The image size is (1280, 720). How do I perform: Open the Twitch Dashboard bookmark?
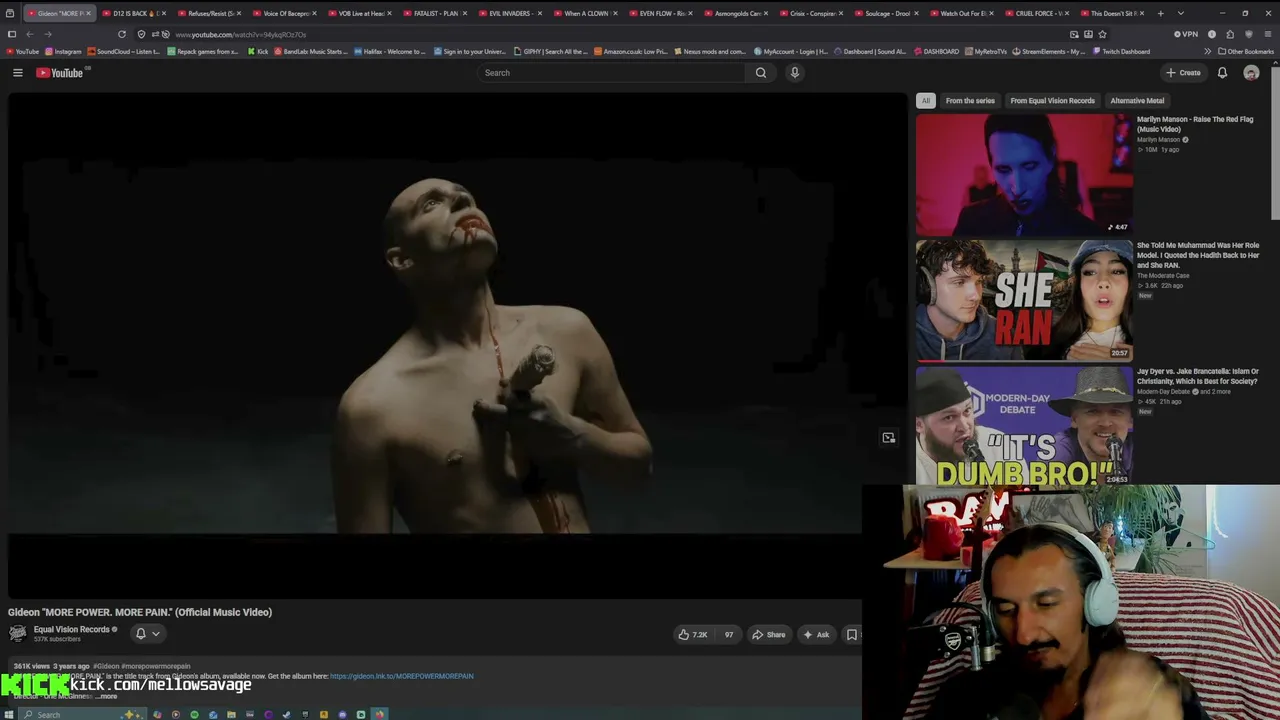tap(1122, 51)
